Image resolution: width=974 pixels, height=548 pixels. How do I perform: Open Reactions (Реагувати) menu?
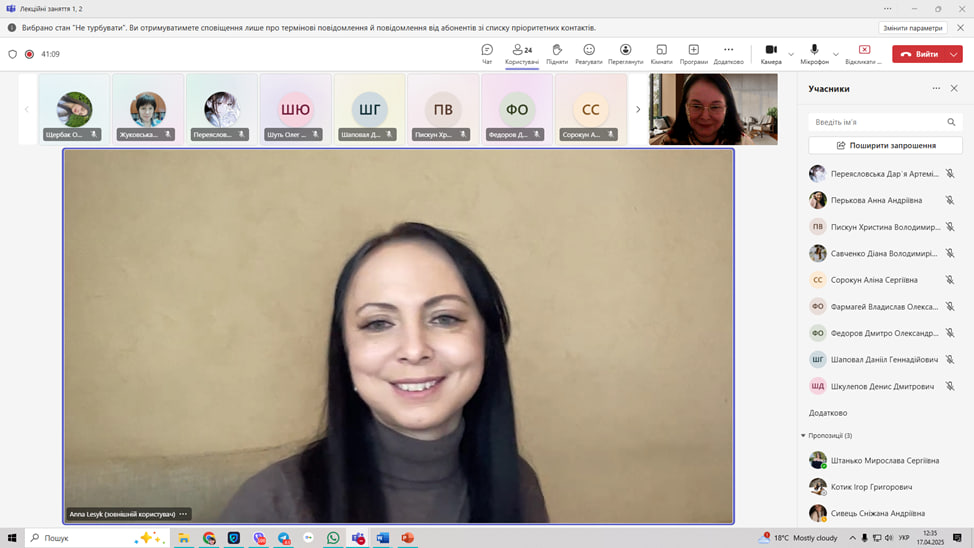pyautogui.click(x=588, y=53)
